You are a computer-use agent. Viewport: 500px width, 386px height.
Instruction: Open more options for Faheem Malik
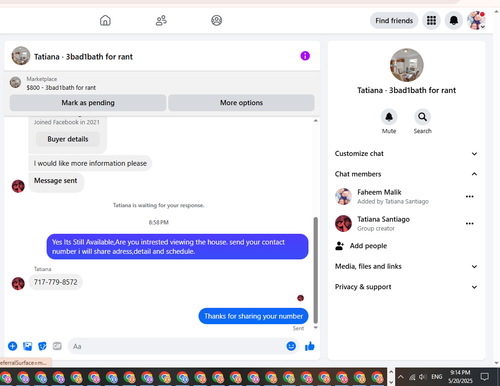470,197
